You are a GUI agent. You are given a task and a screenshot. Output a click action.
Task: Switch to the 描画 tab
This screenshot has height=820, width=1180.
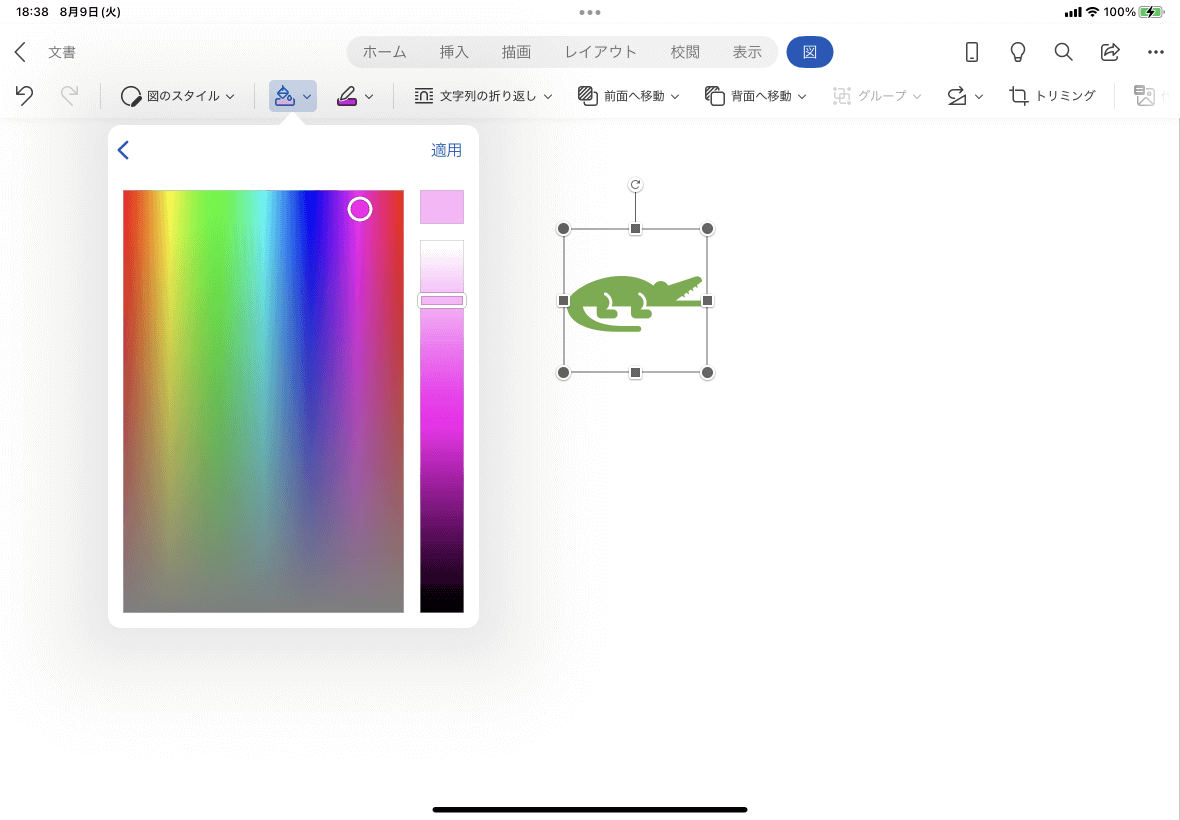pos(516,52)
